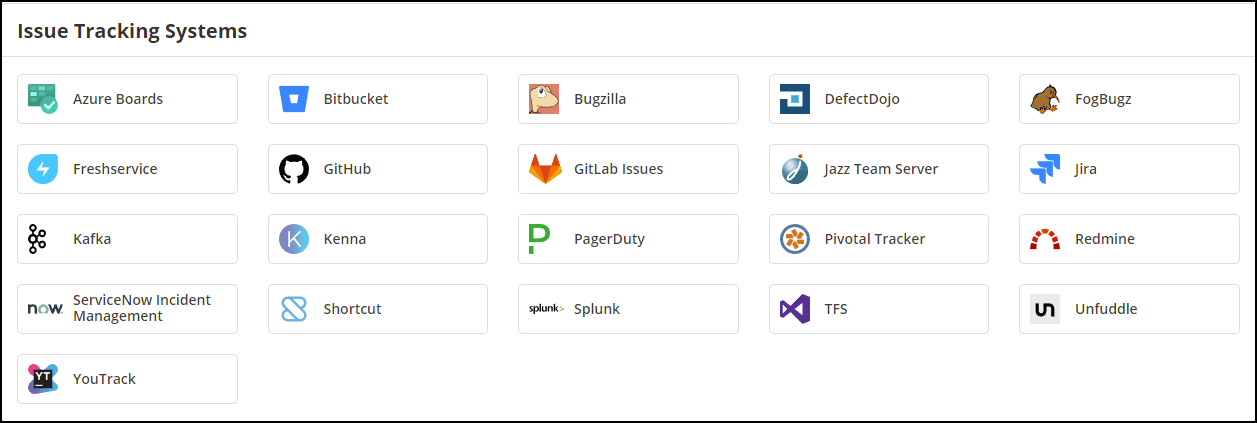This screenshot has width=1257, height=423.
Task: Click the GitHub octocat icon
Action: pyautogui.click(x=294, y=169)
